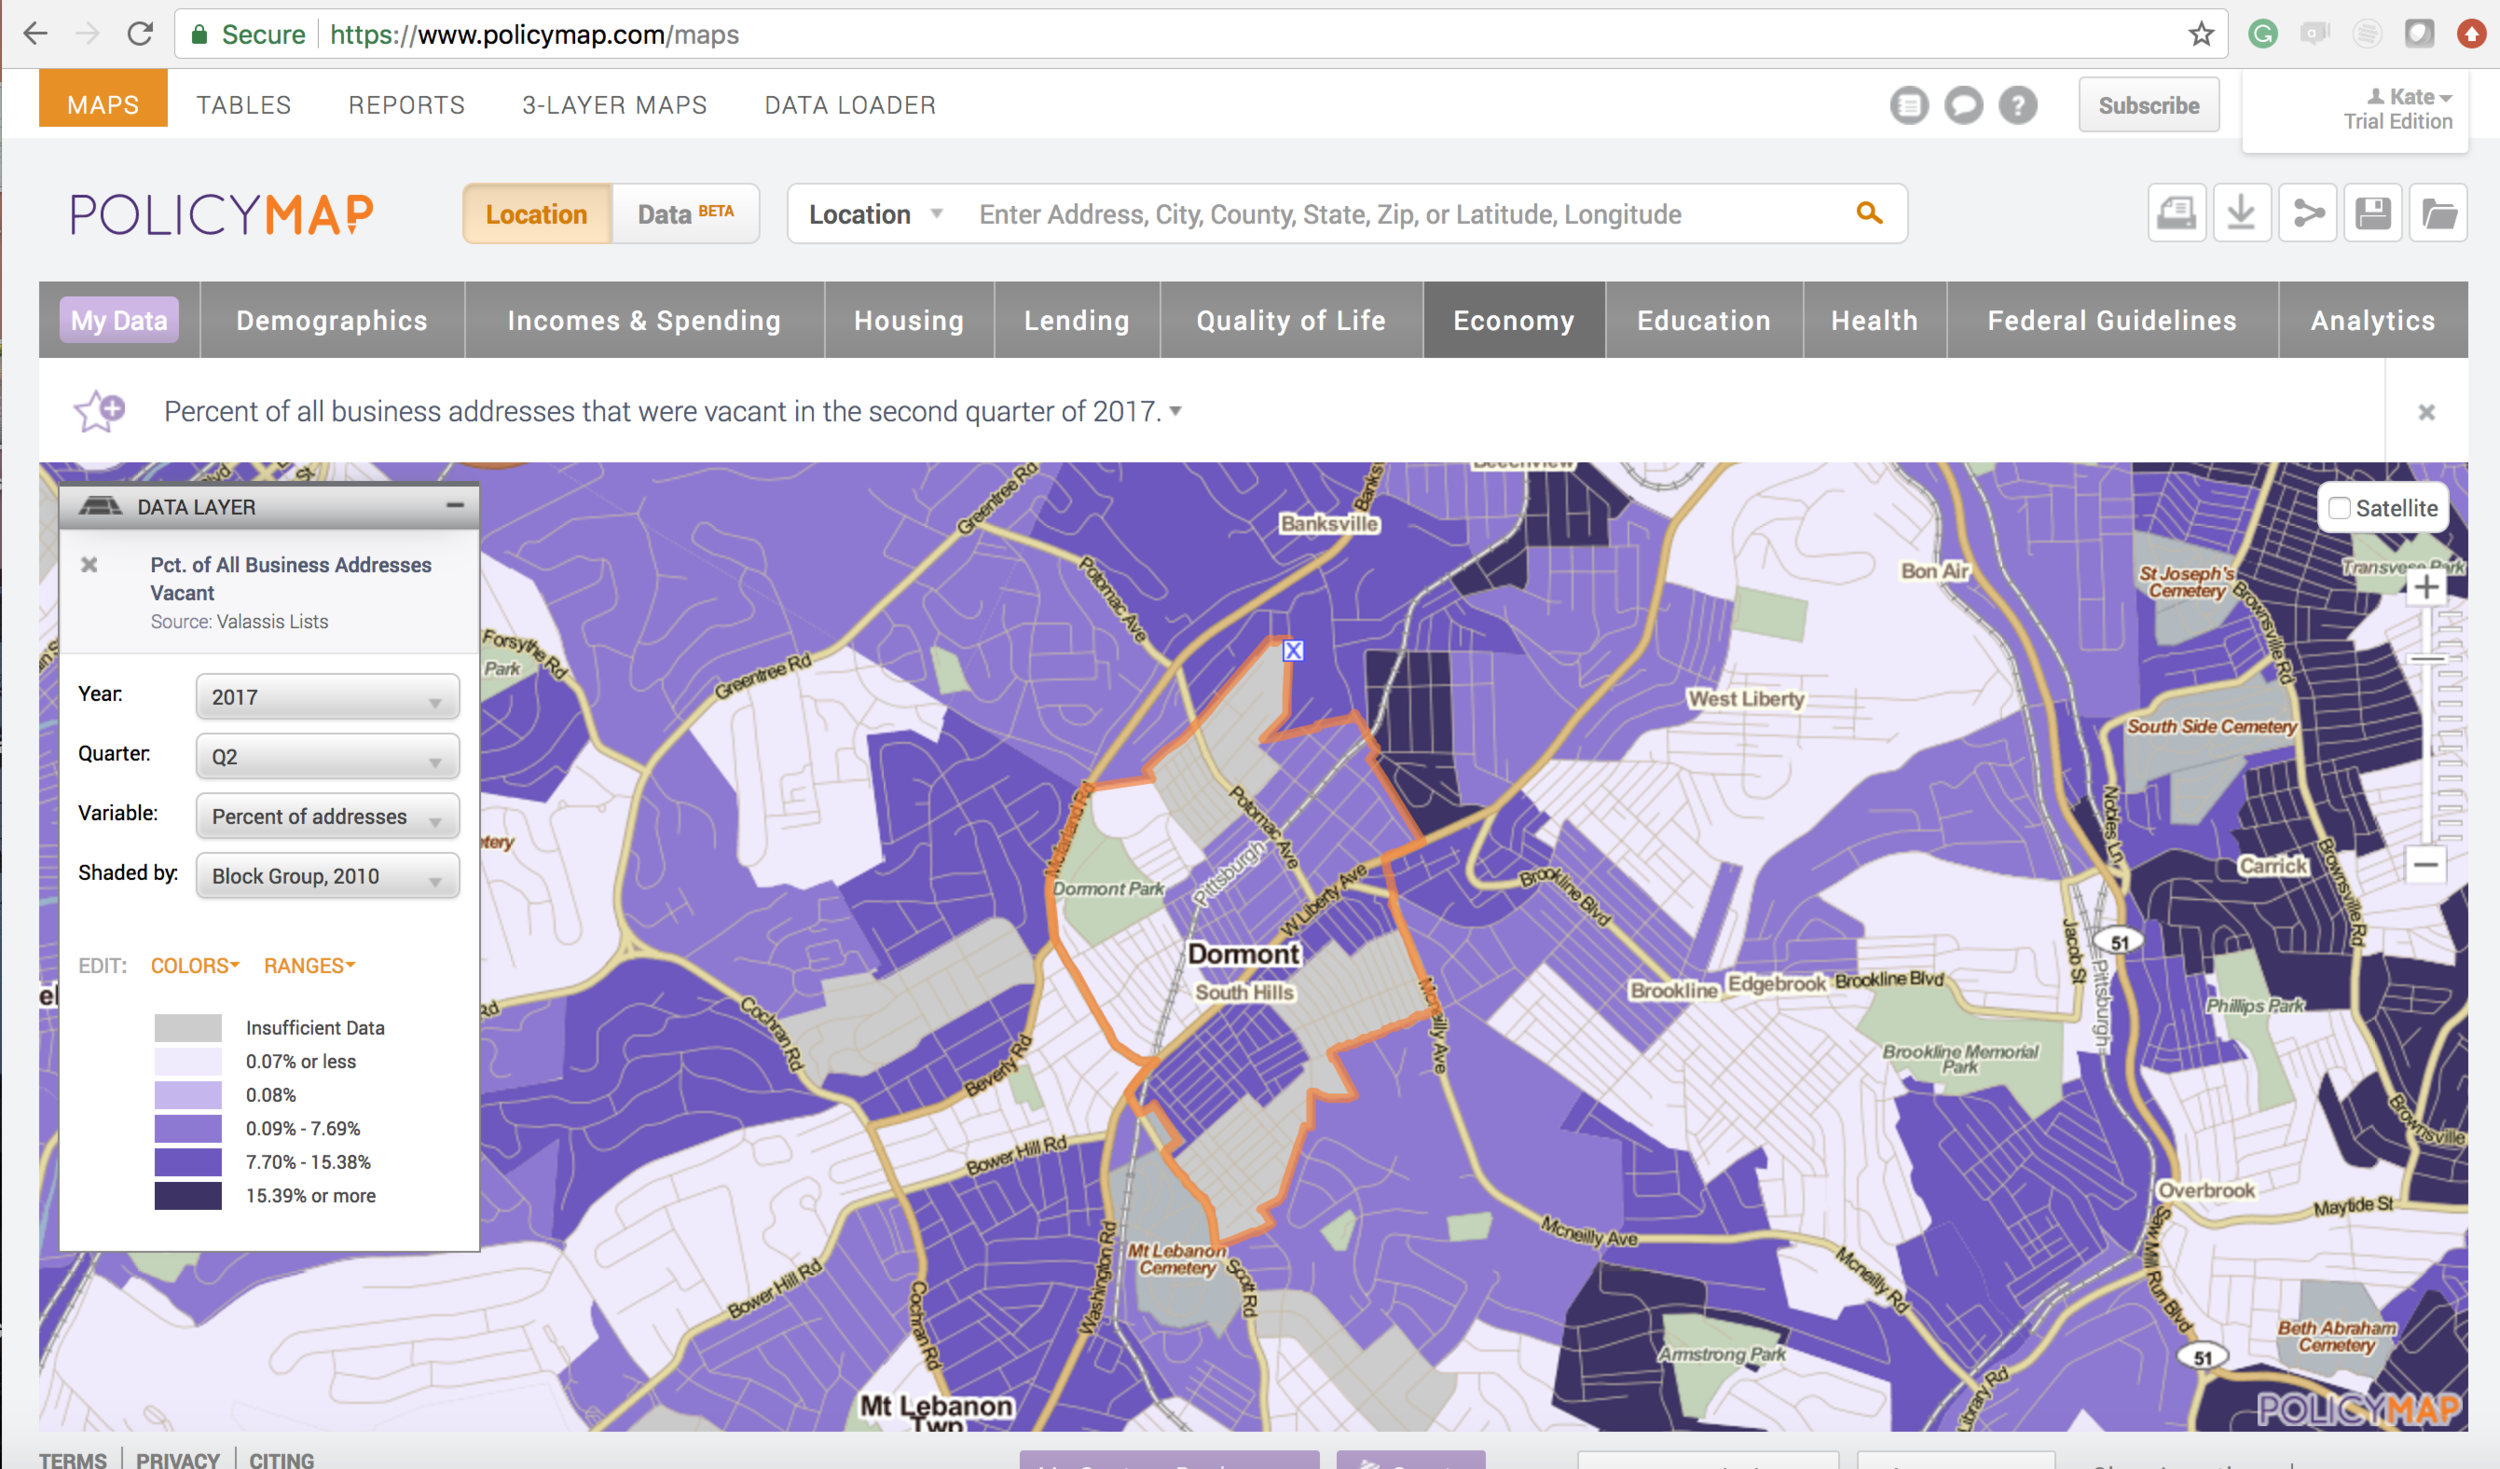Open the Economy data menu
Image resolution: width=2500 pixels, height=1469 pixels.
(1514, 320)
